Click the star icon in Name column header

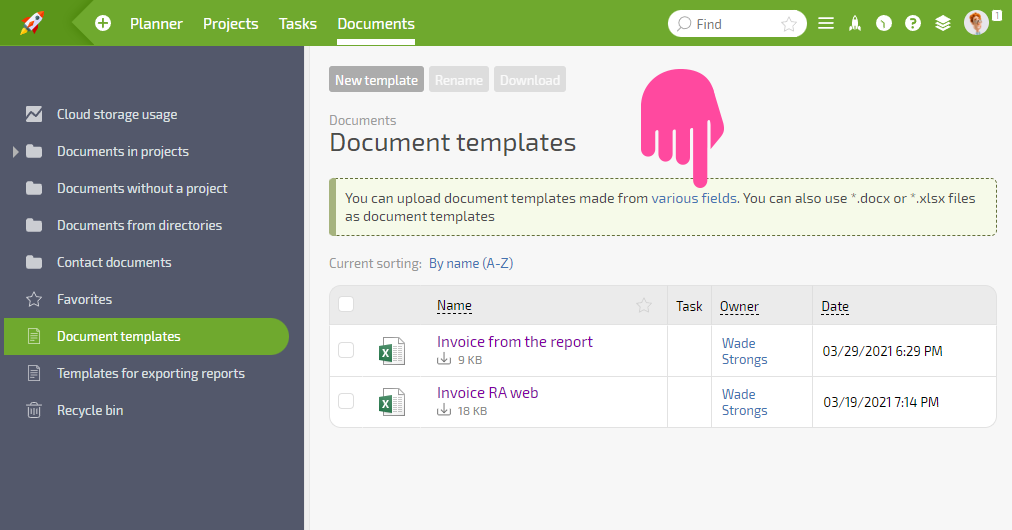[x=643, y=305]
